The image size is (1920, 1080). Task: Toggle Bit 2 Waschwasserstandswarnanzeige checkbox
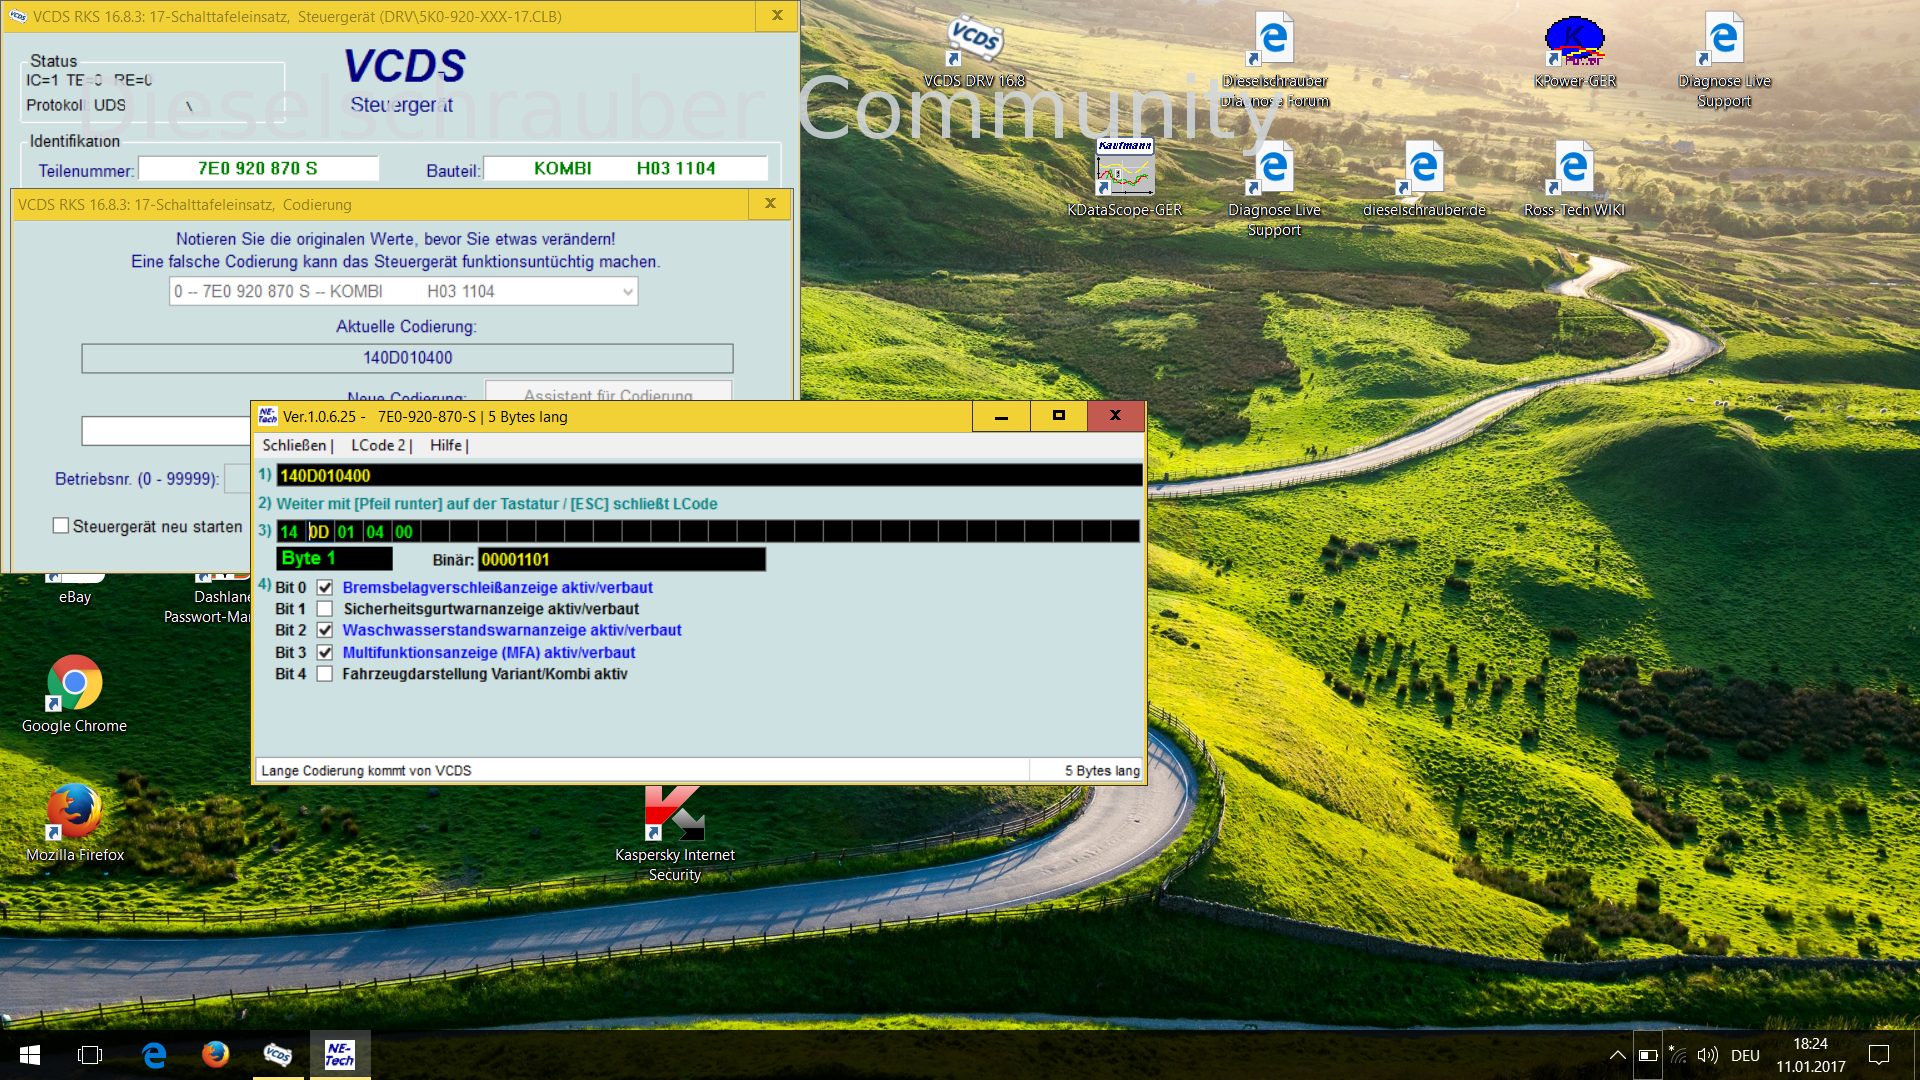tap(324, 631)
